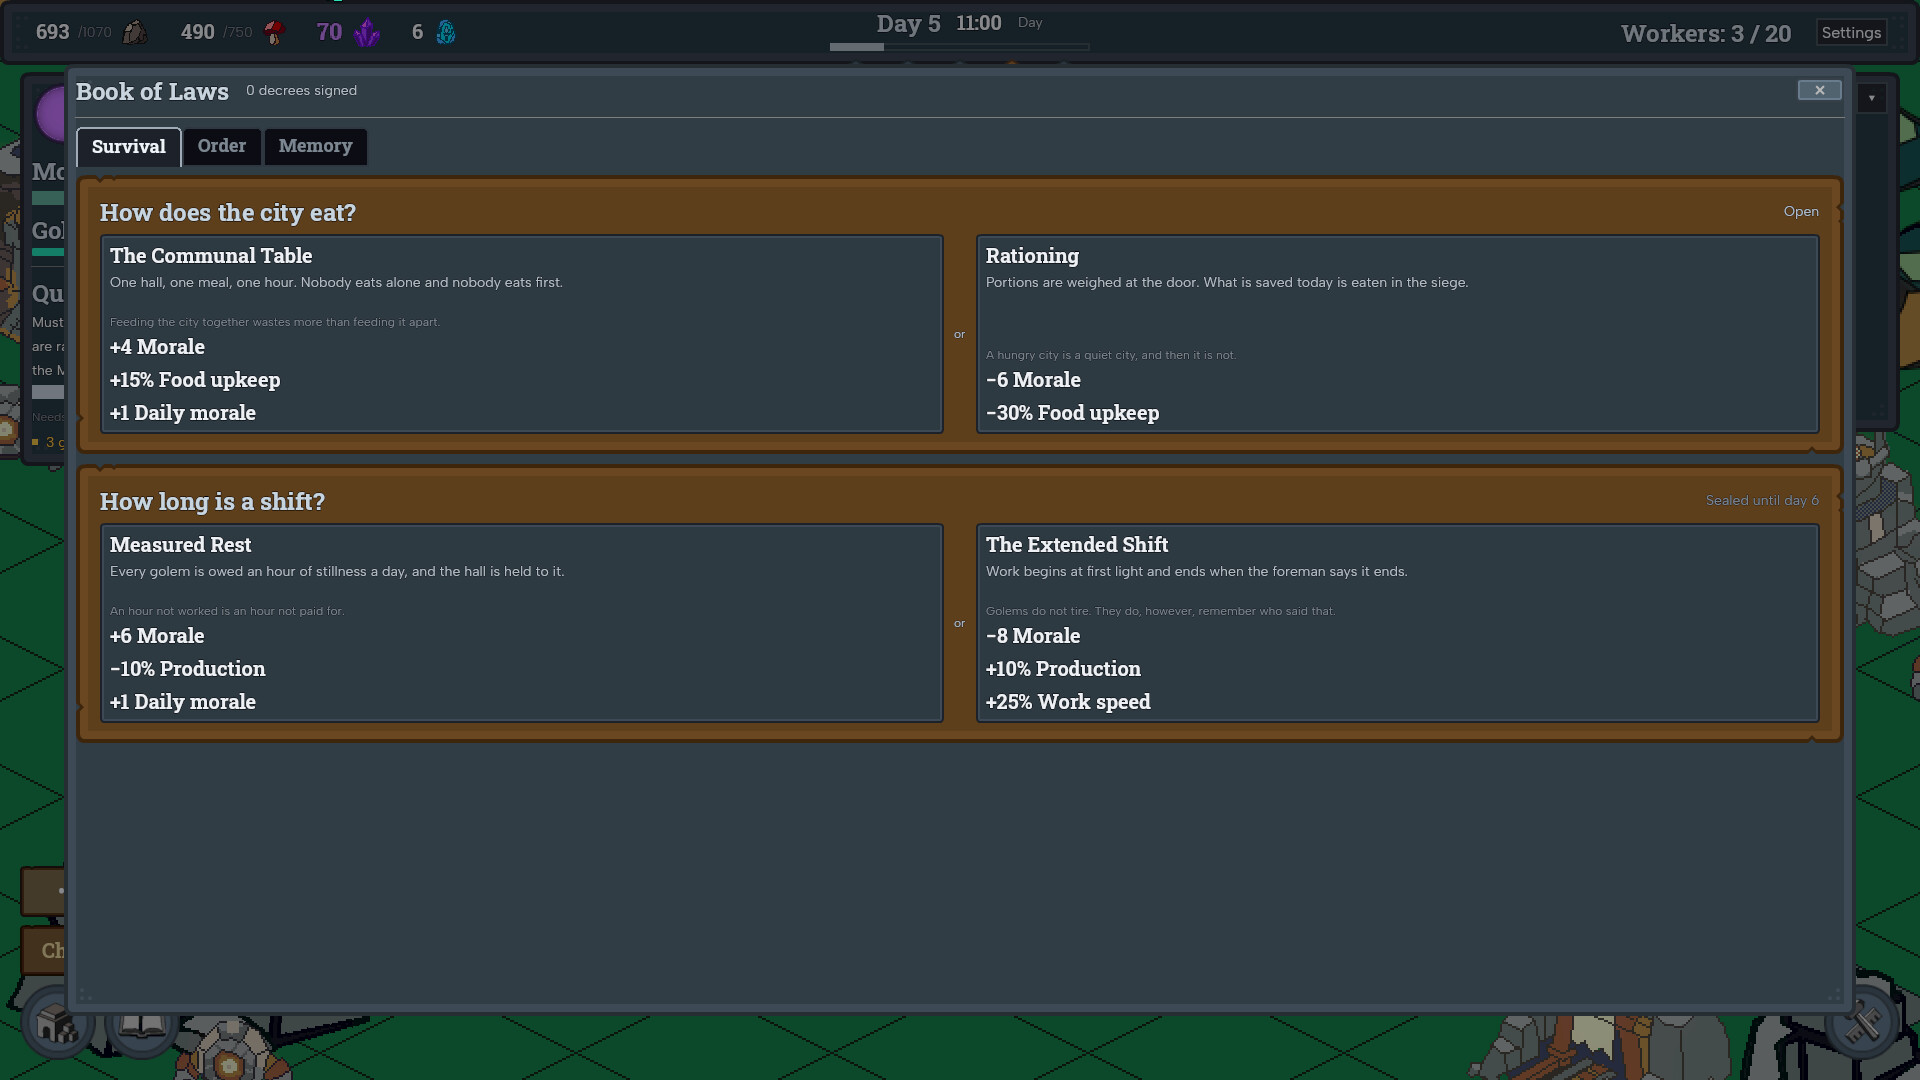
Task: Click the +15% Food upkeep effect
Action: pos(195,380)
